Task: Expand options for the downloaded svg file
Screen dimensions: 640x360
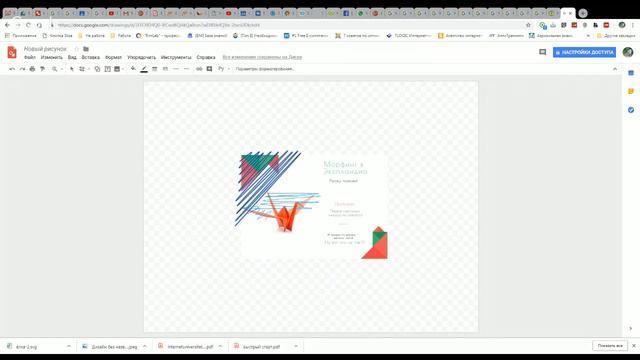Action: 69,347
